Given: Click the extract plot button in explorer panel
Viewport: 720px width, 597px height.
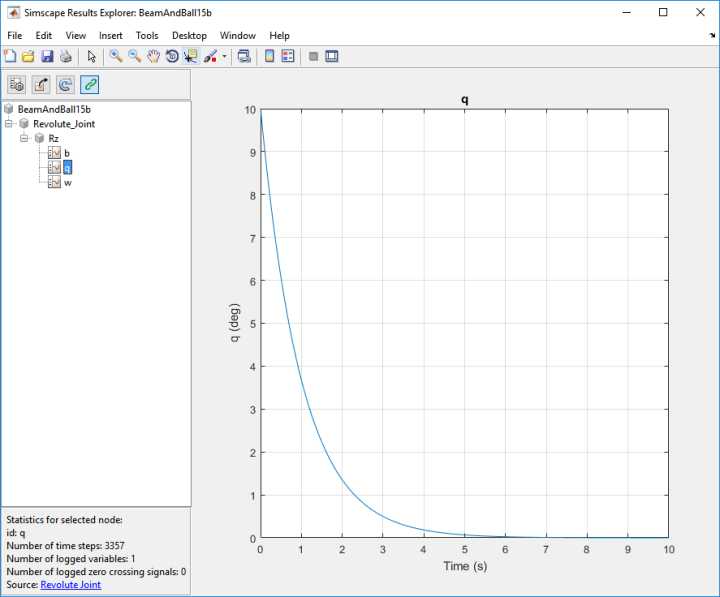Looking at the screenshot, I should point(41,84).
